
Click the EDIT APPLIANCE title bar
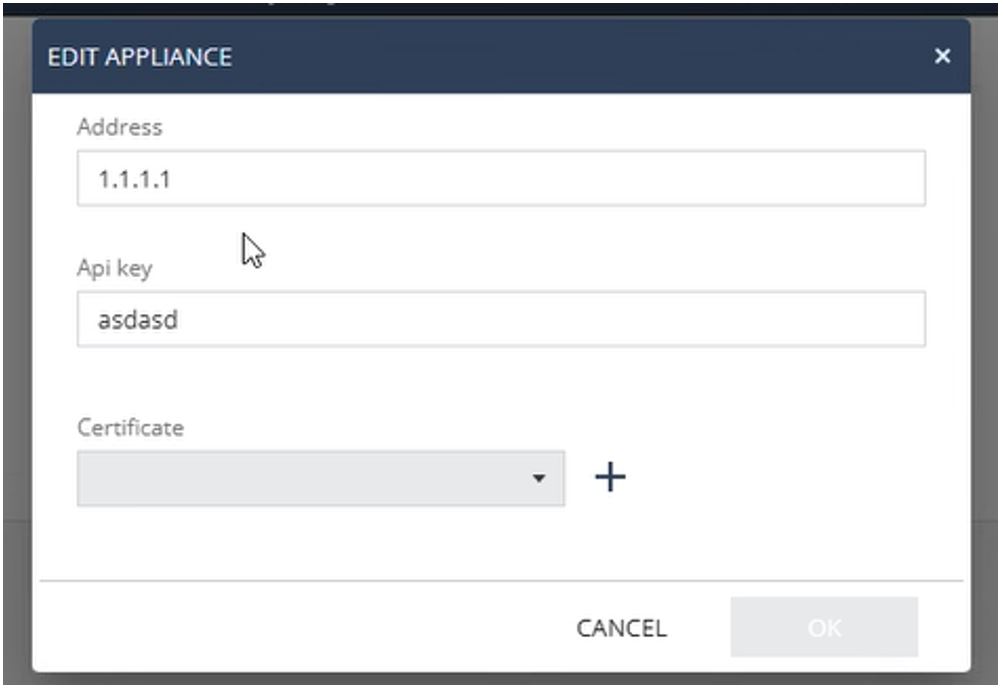coord(501,56)
